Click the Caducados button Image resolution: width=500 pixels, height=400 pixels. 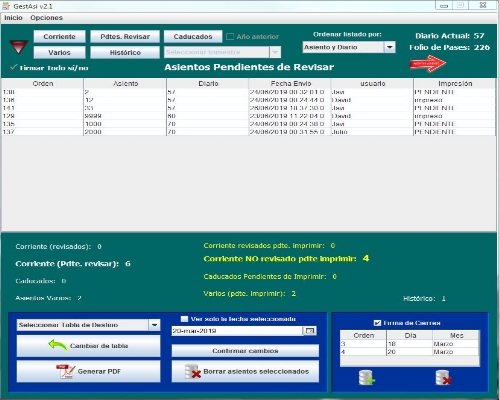click(x=193, y=37)
